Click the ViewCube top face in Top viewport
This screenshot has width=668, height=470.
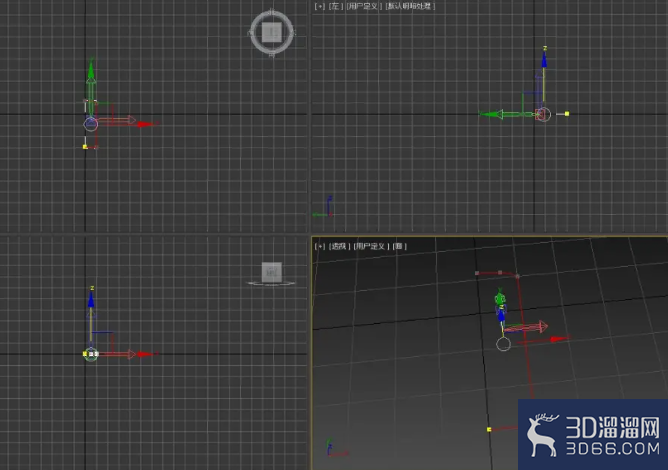(272, 32)
